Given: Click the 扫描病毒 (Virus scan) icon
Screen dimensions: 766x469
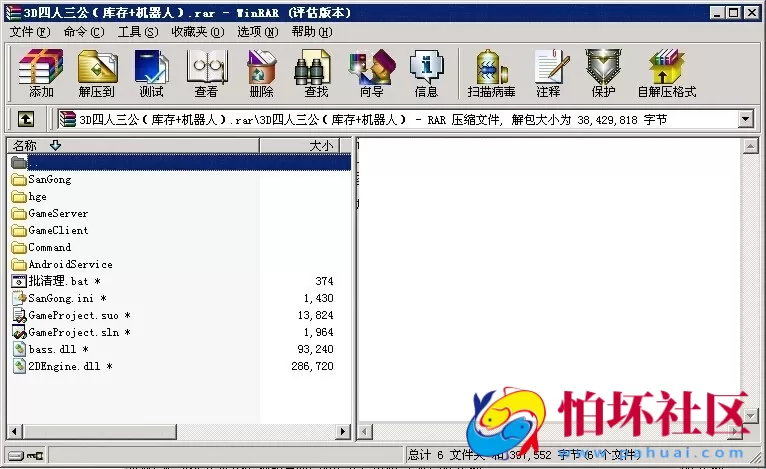Looking at the screenshot, I should pyautogui.click(x=491, y=73).
